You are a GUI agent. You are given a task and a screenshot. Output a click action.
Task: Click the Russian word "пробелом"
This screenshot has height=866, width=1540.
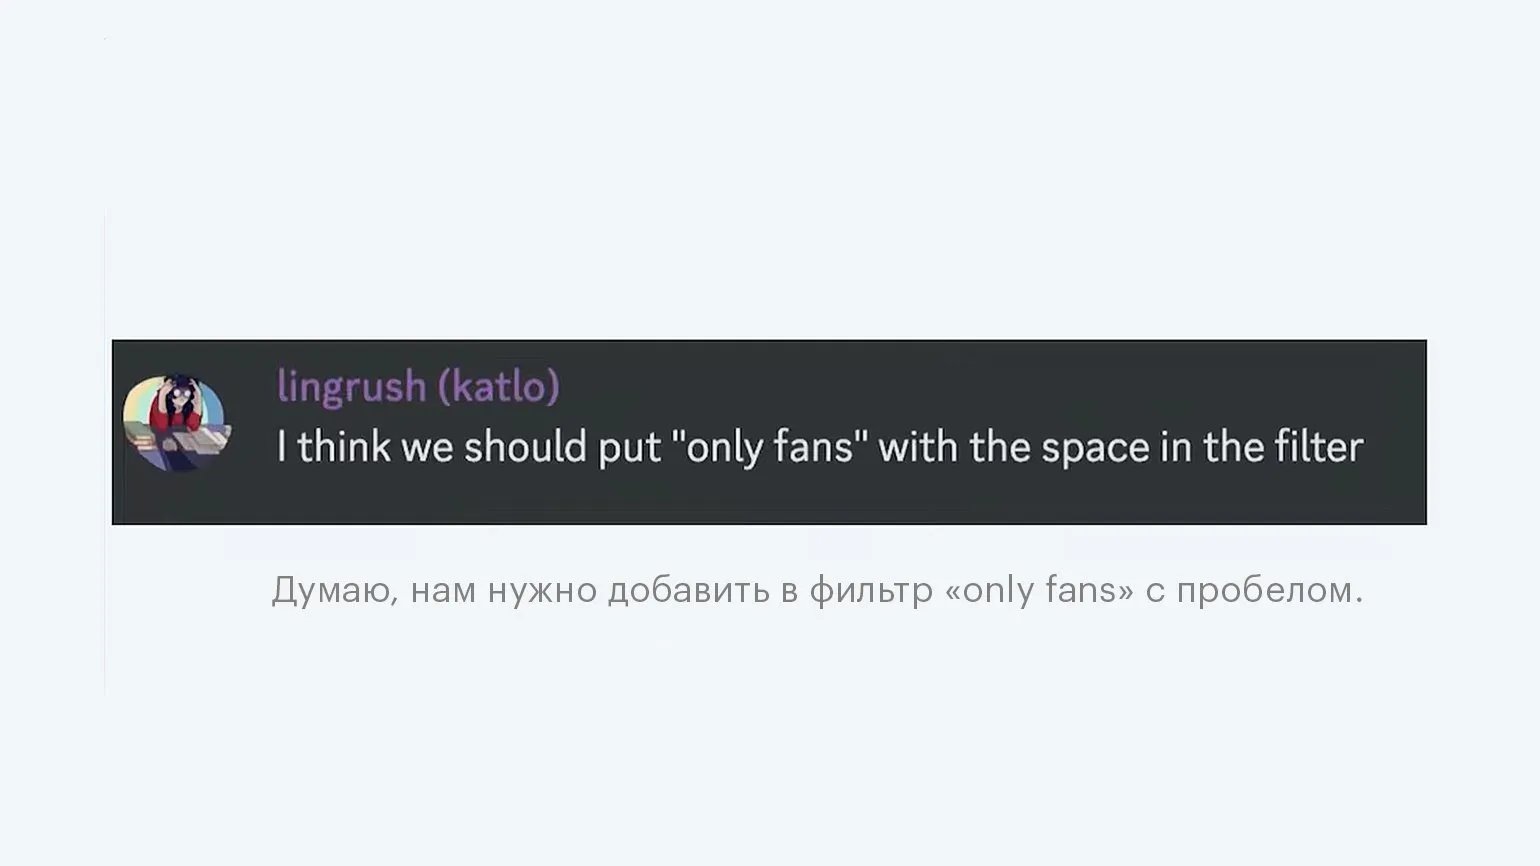[1269, 591]
